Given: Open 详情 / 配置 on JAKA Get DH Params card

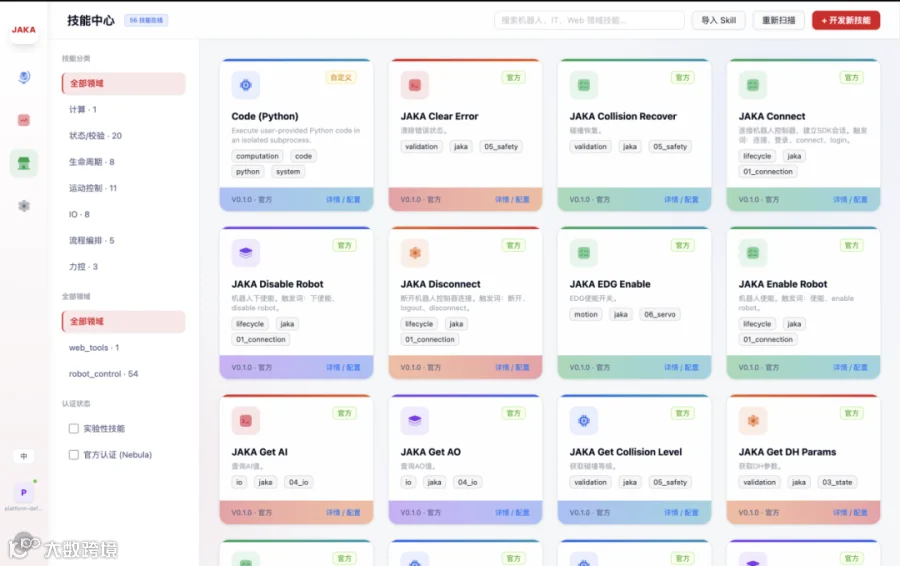Looking at the screenshot, I should [x=850, y=513].
